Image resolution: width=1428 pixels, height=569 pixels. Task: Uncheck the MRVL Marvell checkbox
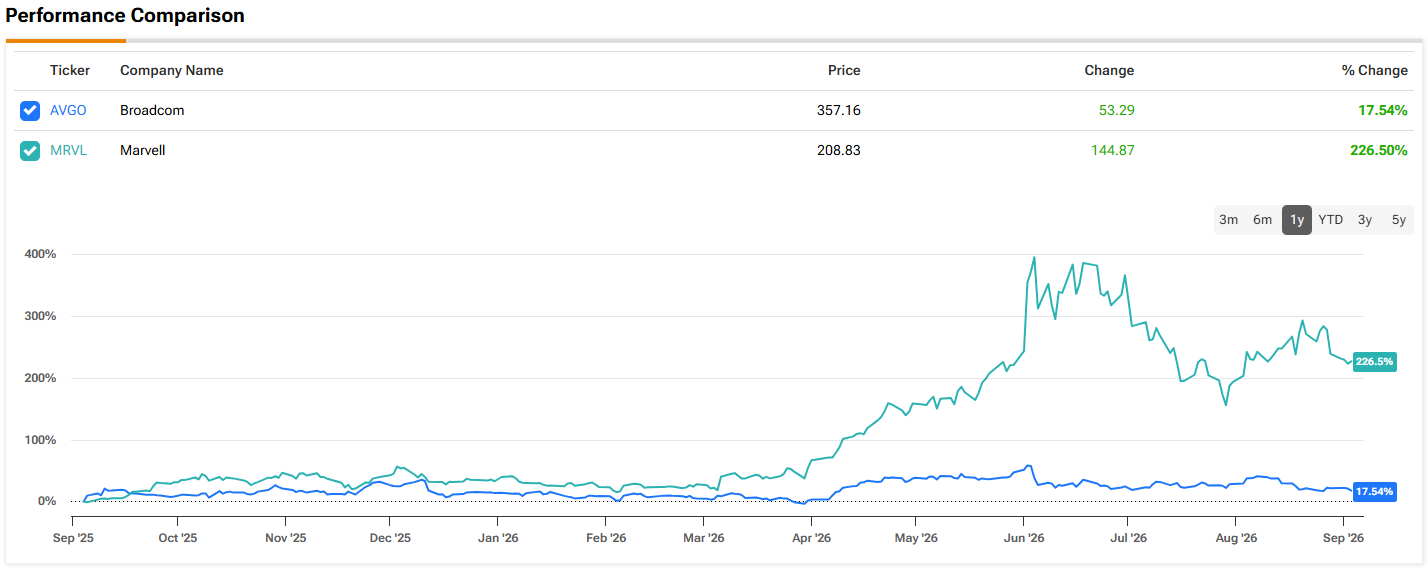30,151
